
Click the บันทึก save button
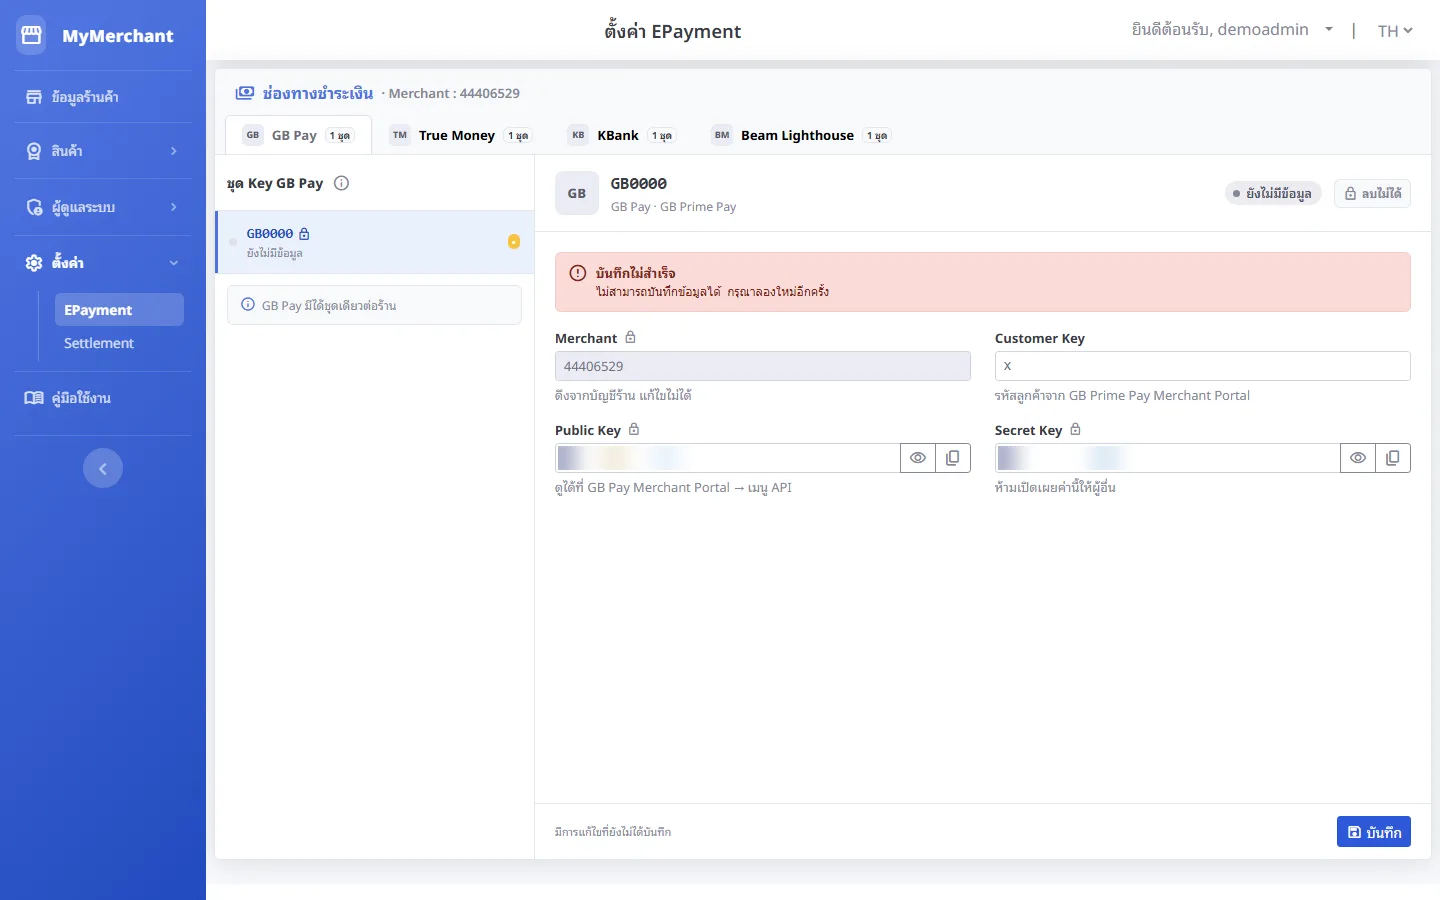(1374, 832)
